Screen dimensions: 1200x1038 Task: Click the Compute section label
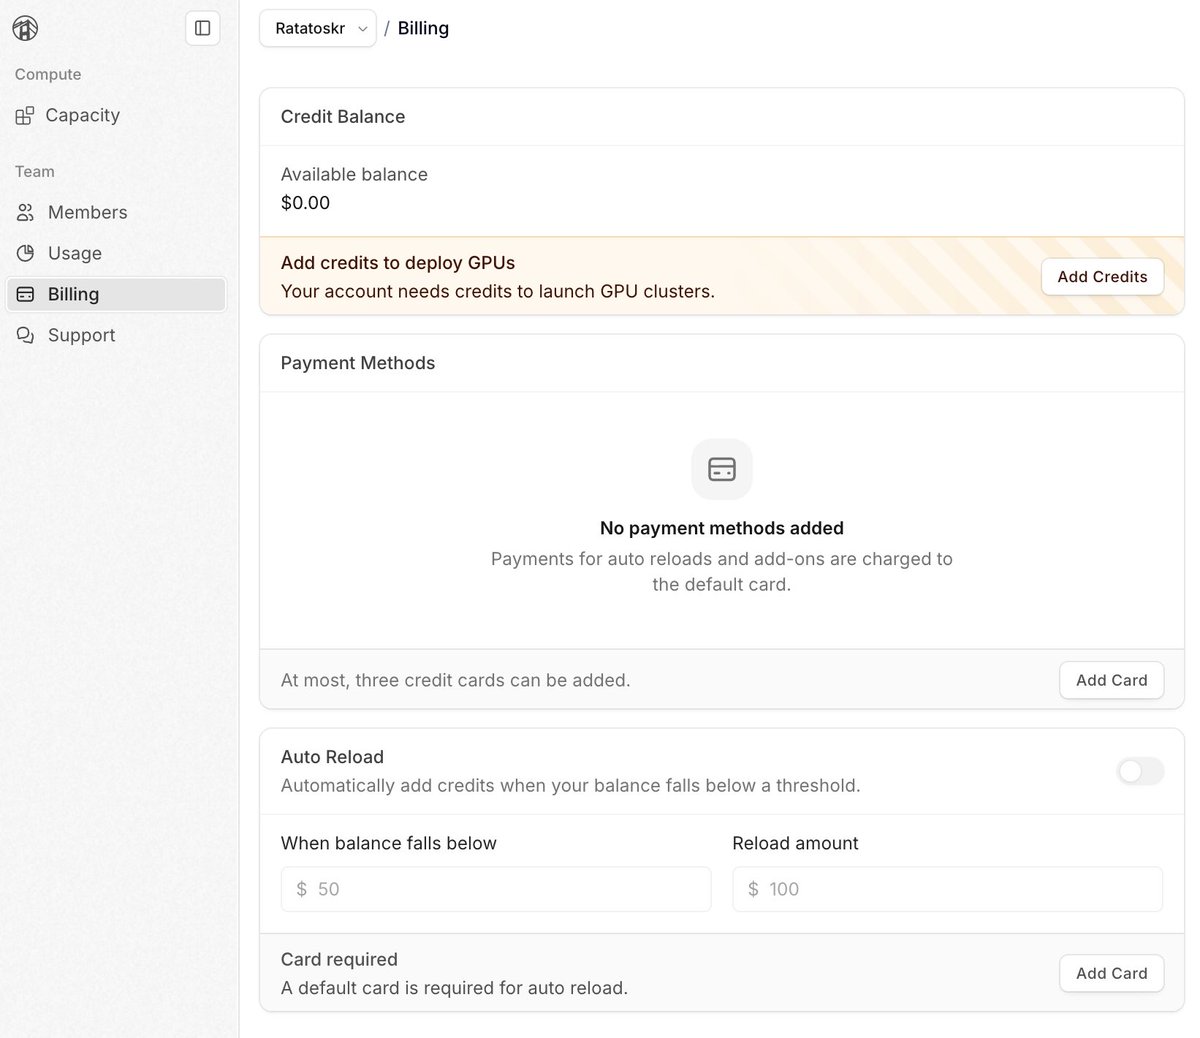pyautogui.click(x=48, y=75)
